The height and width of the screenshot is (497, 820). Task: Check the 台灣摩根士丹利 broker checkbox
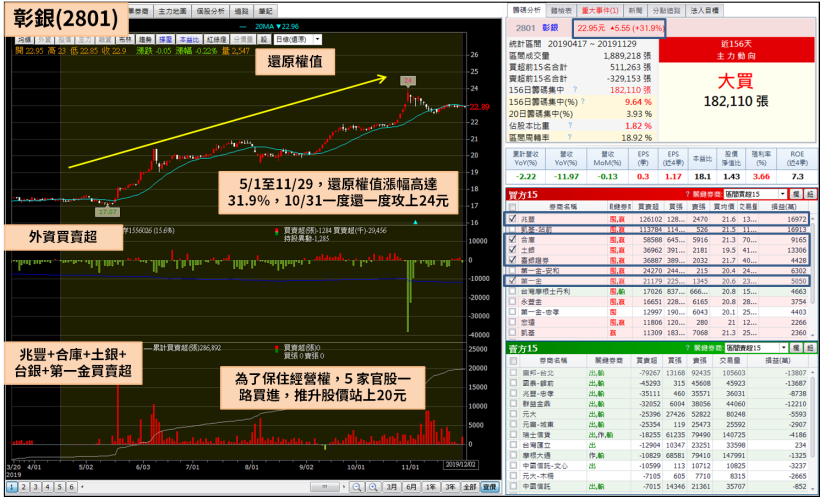[512, 291]
